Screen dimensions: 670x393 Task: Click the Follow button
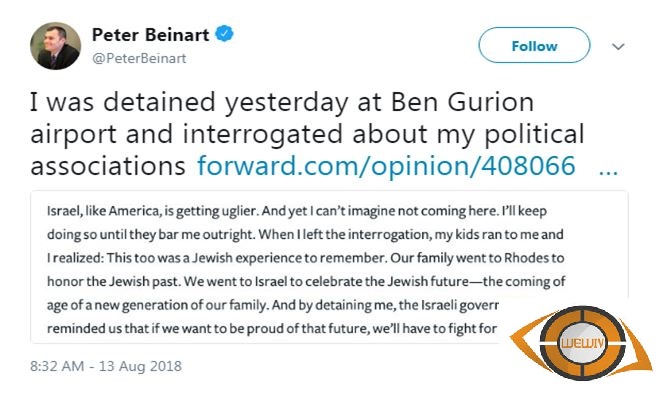pyautogui.click(x=535, y=45)
